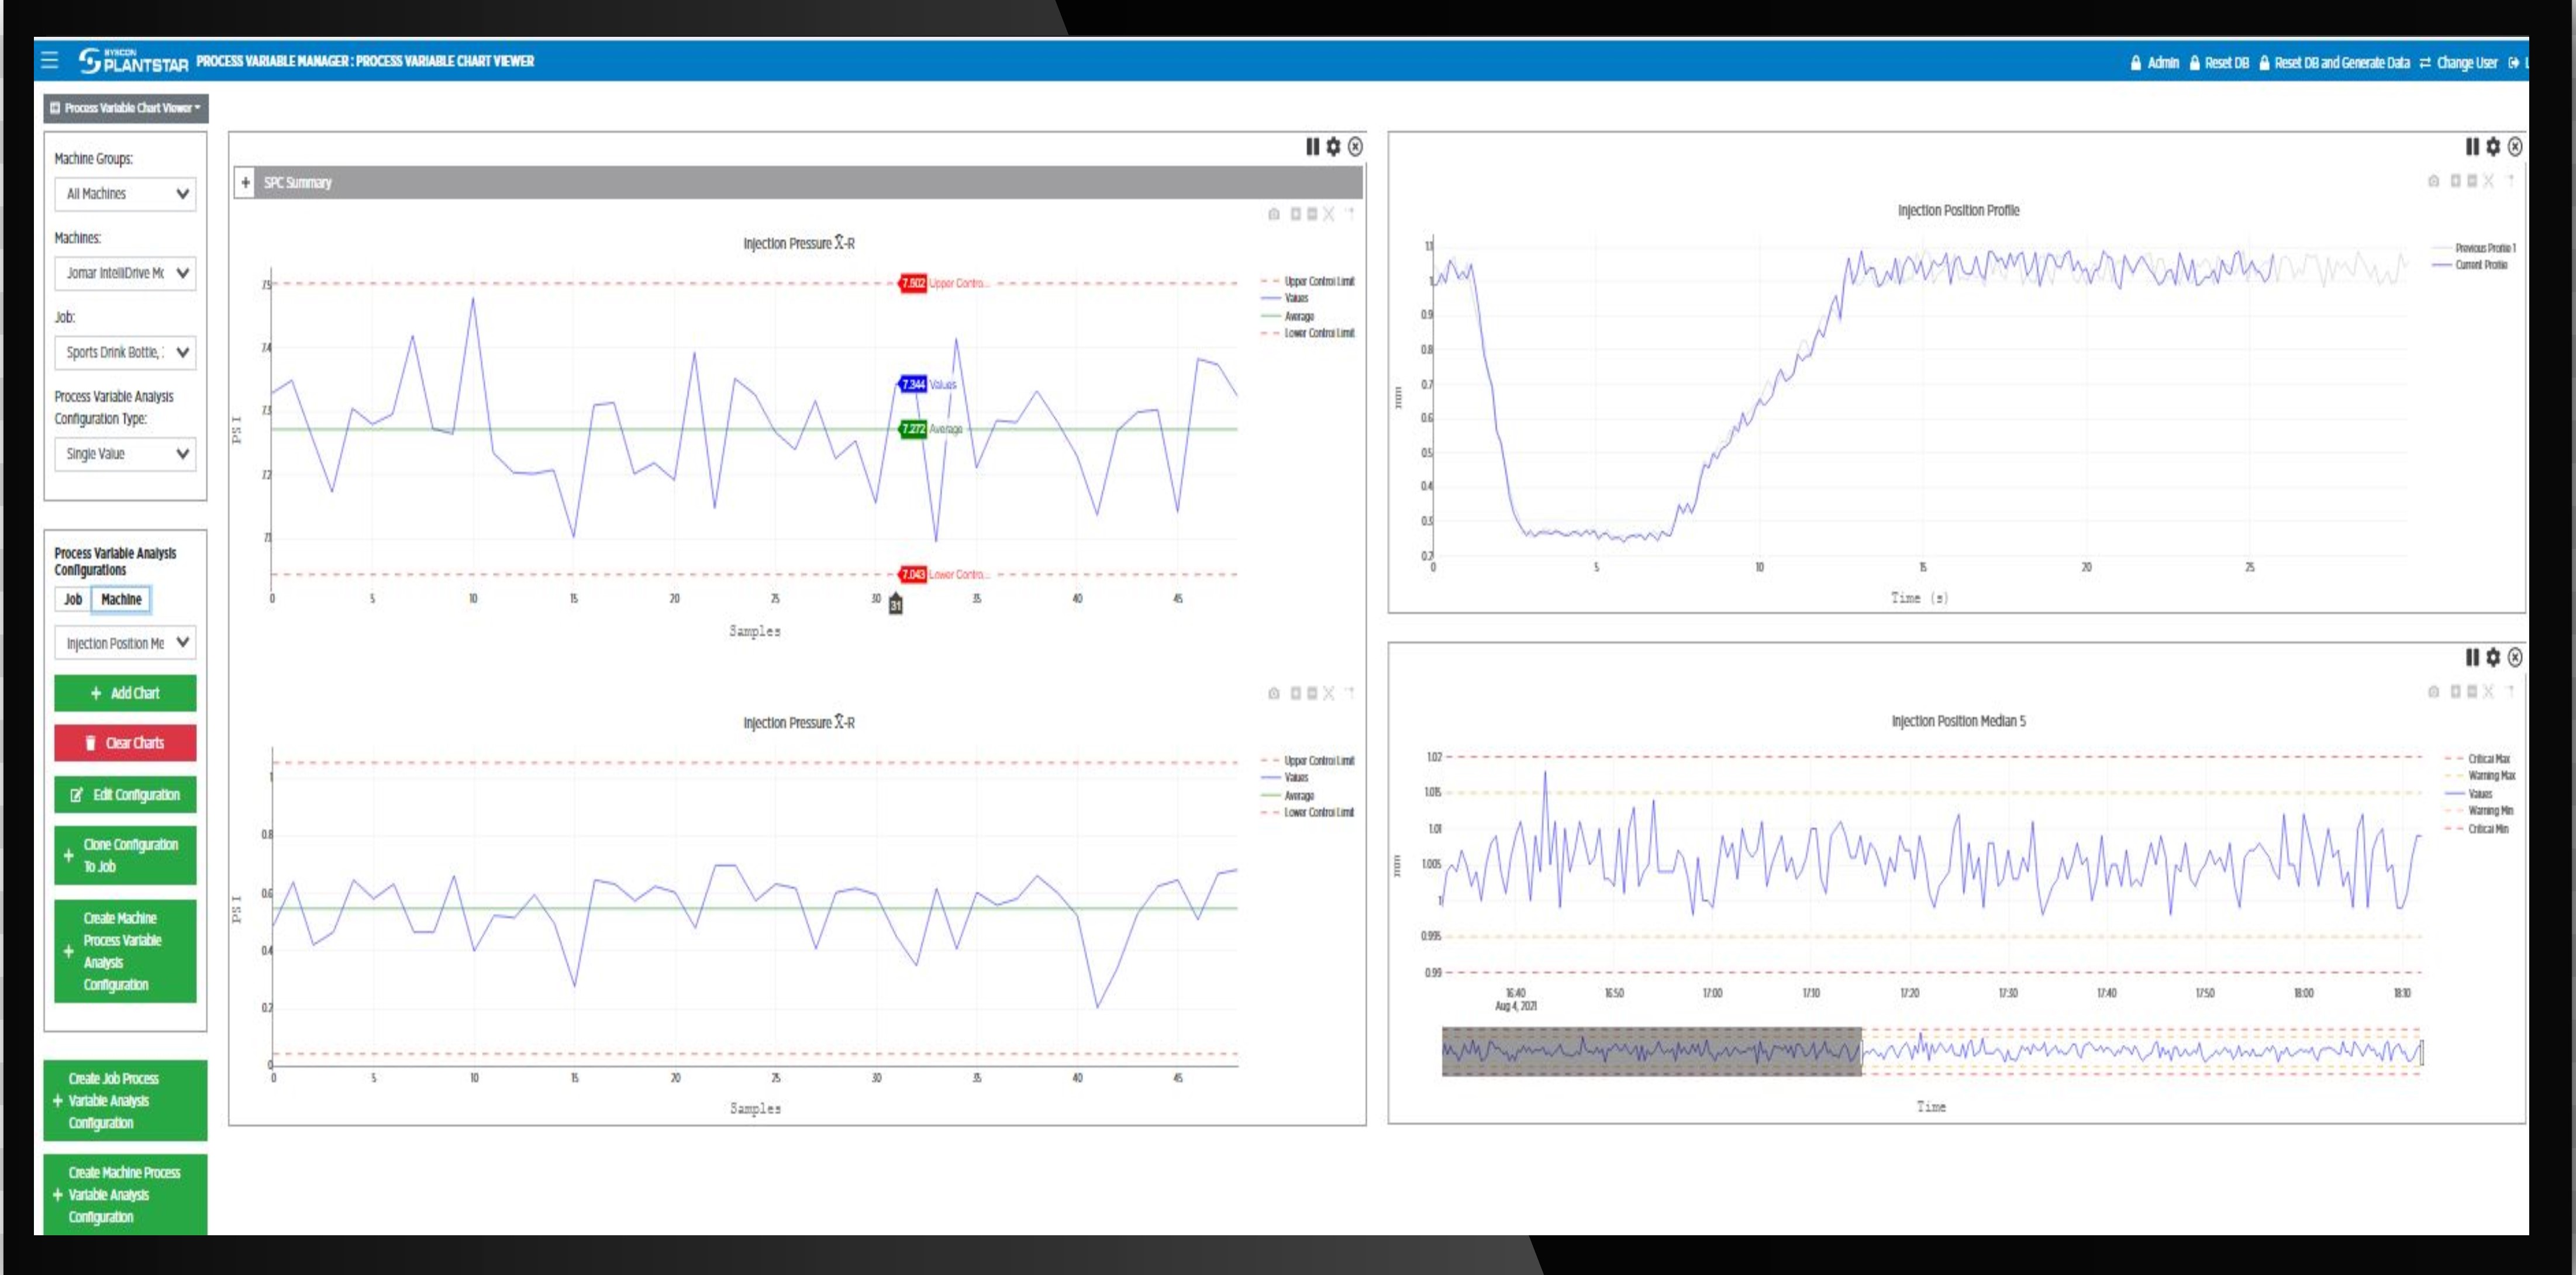Viewport: 2576px width, 1275px height.
Task: Toggle the Values series in the legend
Action: click(x=1297, y=298)
